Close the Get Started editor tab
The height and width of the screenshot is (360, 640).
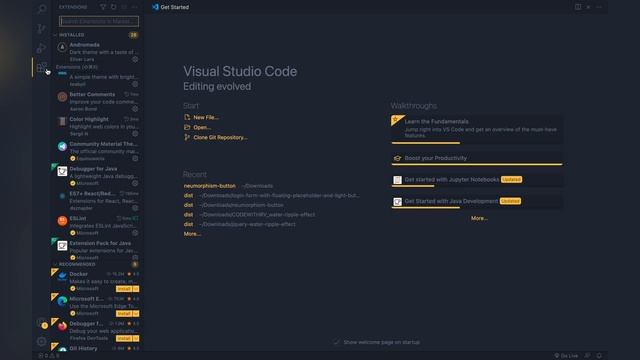(588, 7)
